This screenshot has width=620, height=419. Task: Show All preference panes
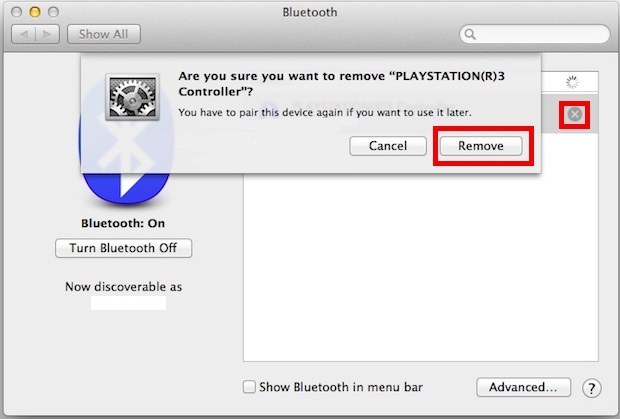104,34
